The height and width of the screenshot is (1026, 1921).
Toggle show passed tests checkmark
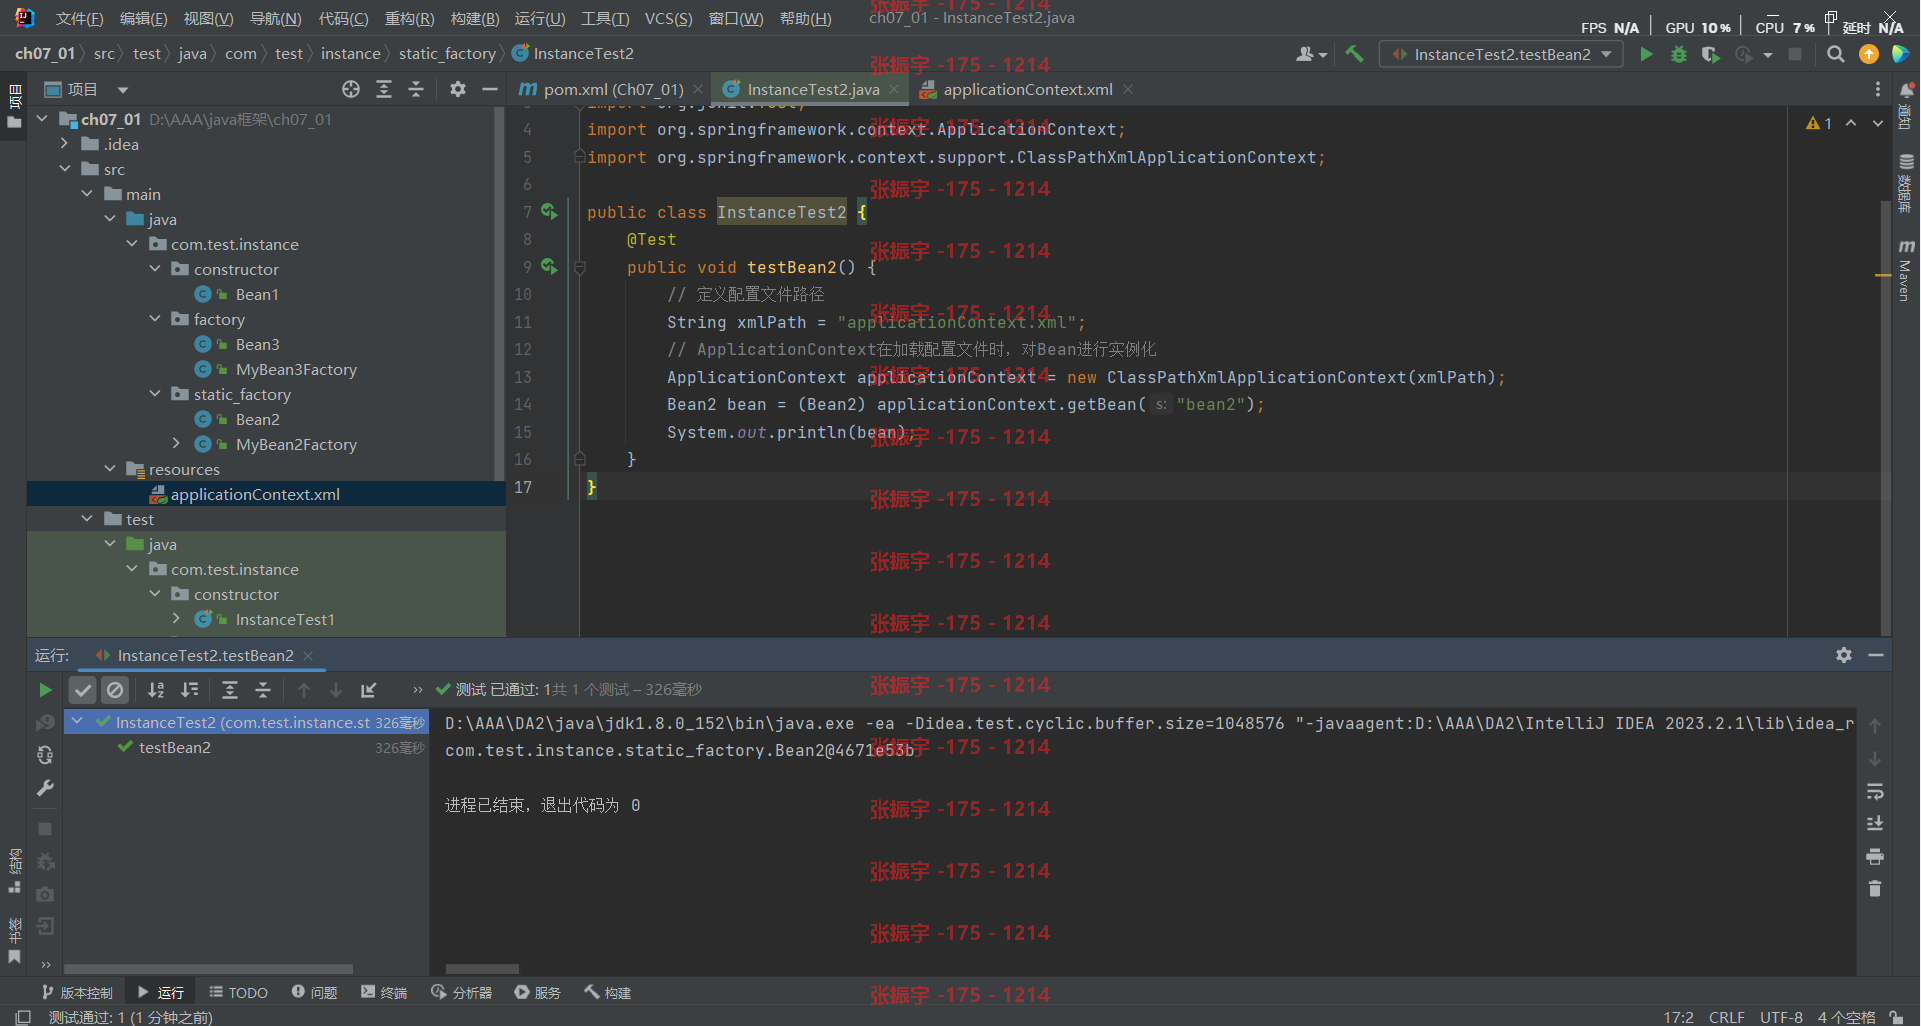coord(83,690)
